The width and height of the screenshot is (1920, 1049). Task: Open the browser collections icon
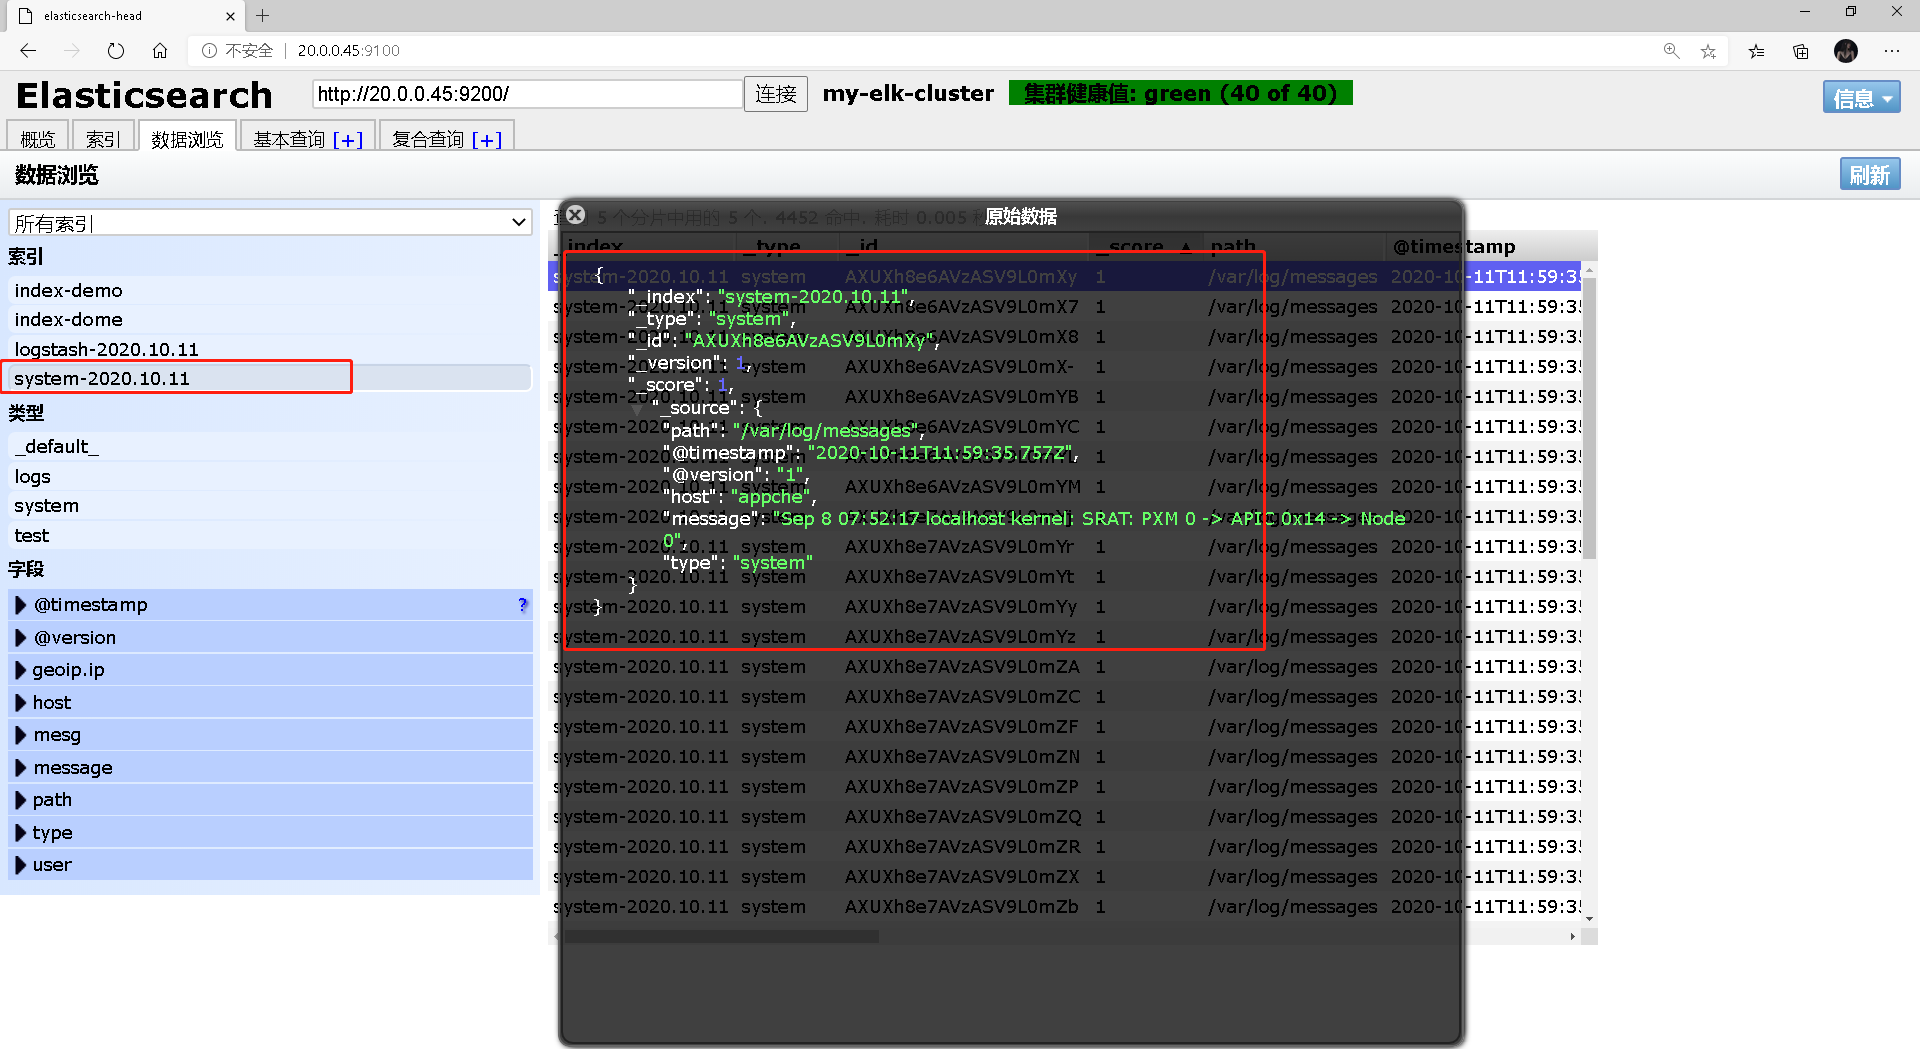[x=1801, y=50]
